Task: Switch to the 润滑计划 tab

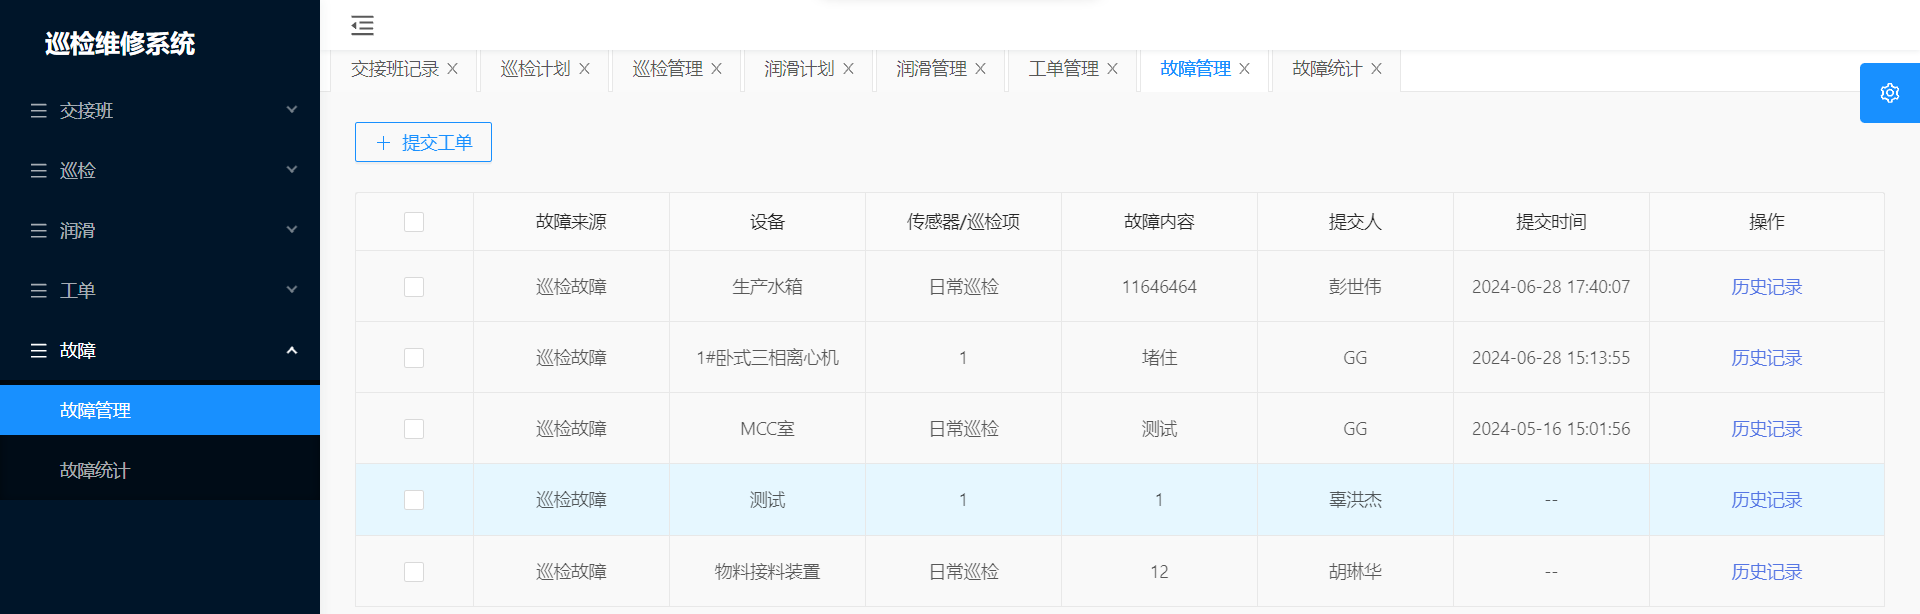Action: [799, 69]
